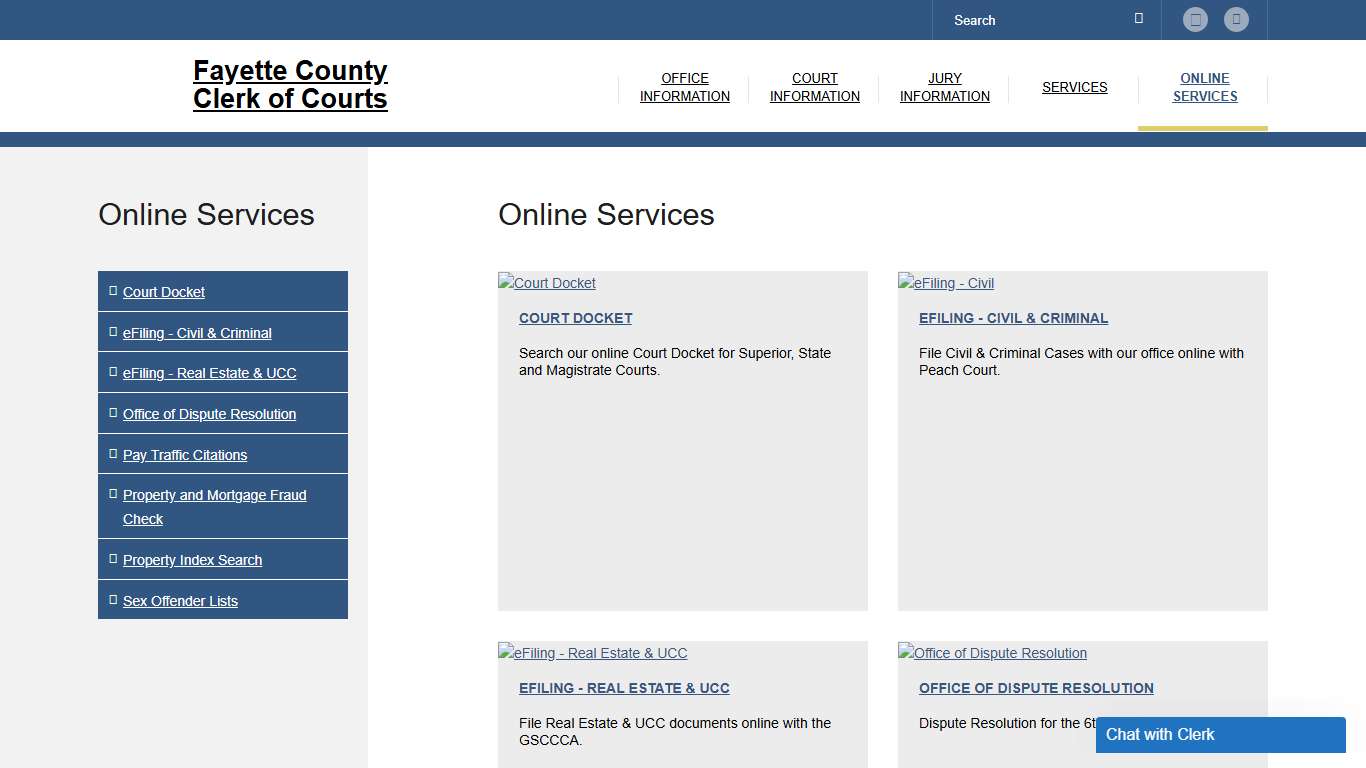Image resolution: width=1366 pixels, height=768 pixels.
Task: Open the Court Information menu
Action: 814,87
